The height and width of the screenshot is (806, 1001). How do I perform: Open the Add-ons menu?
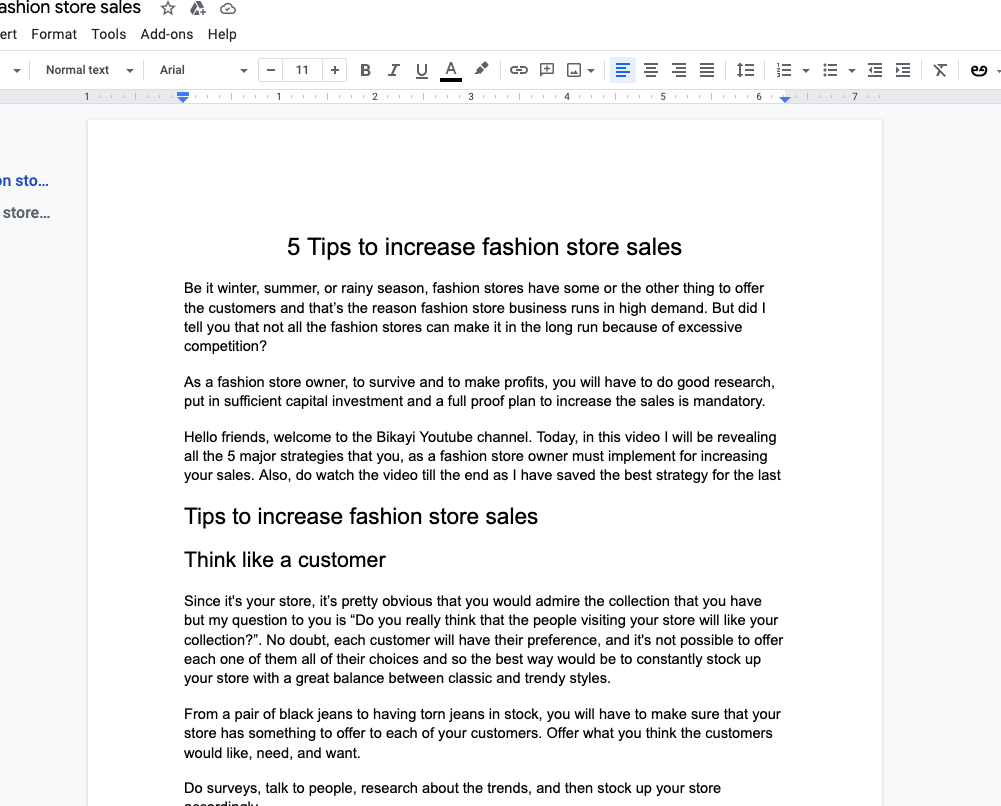(167, 34)
